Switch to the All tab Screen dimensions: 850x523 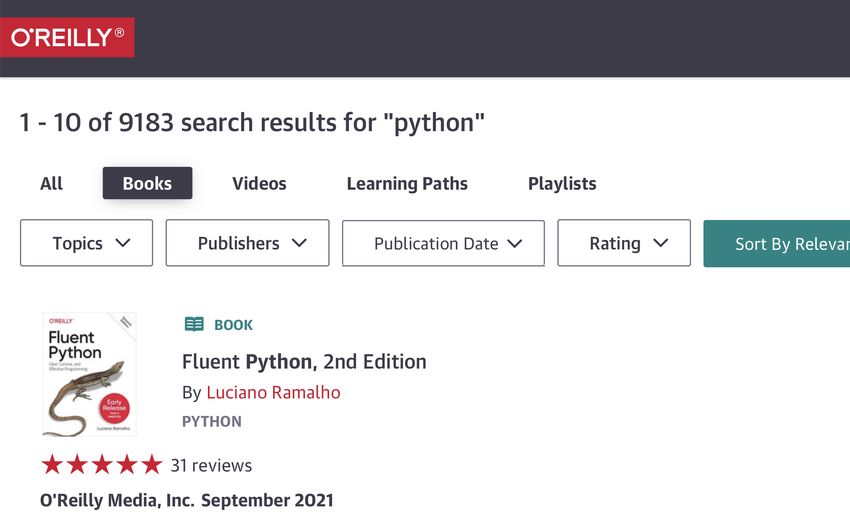click(x=51, y=184)
